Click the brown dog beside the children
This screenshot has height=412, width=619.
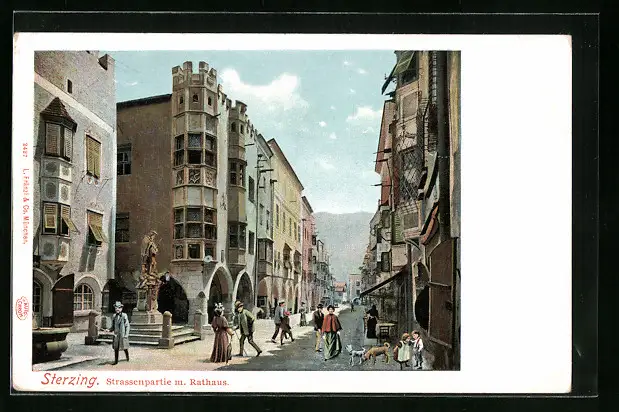pos(377,352)
